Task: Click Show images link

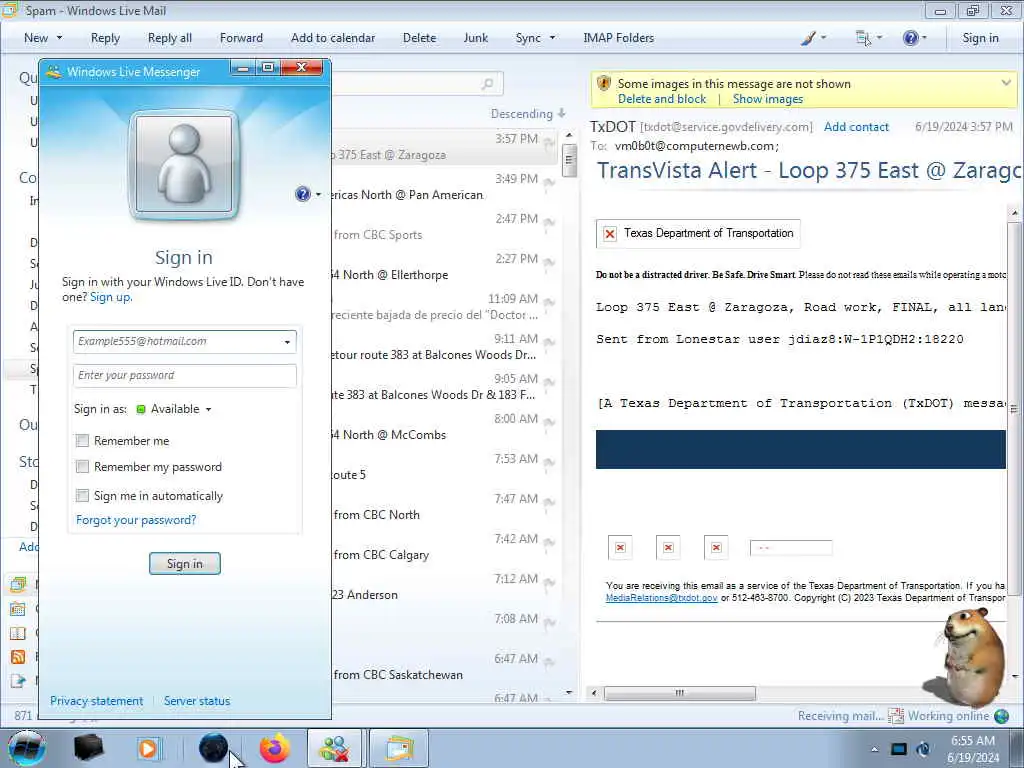Action: click(768, 99)
